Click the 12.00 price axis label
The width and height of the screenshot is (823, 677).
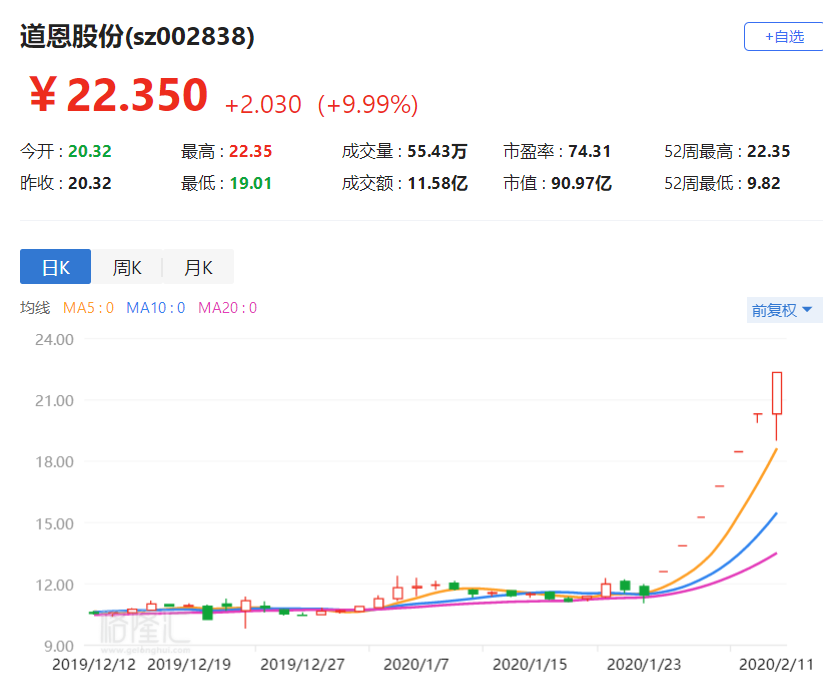click(x=54, y=585)
